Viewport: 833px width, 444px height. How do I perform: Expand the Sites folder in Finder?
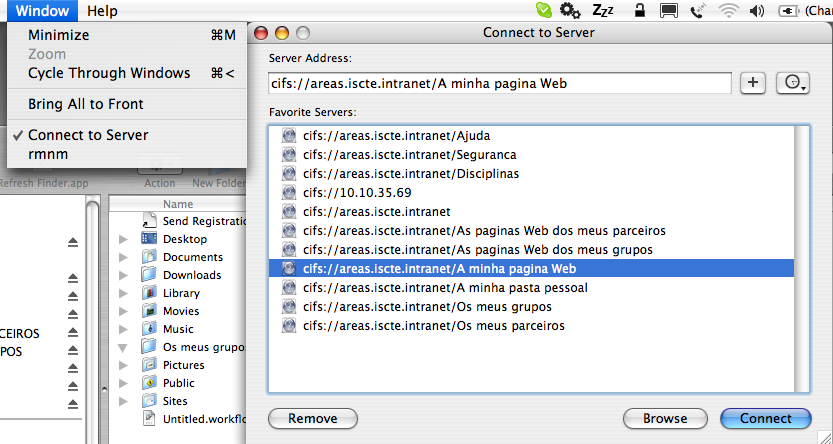coord(123,402)
